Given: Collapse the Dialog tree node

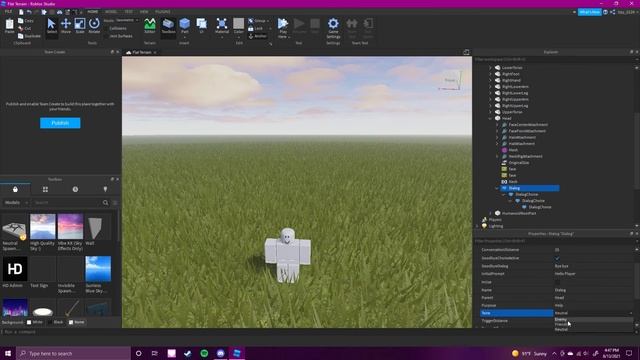Looking at the screenshot, I should pos(497,188).
